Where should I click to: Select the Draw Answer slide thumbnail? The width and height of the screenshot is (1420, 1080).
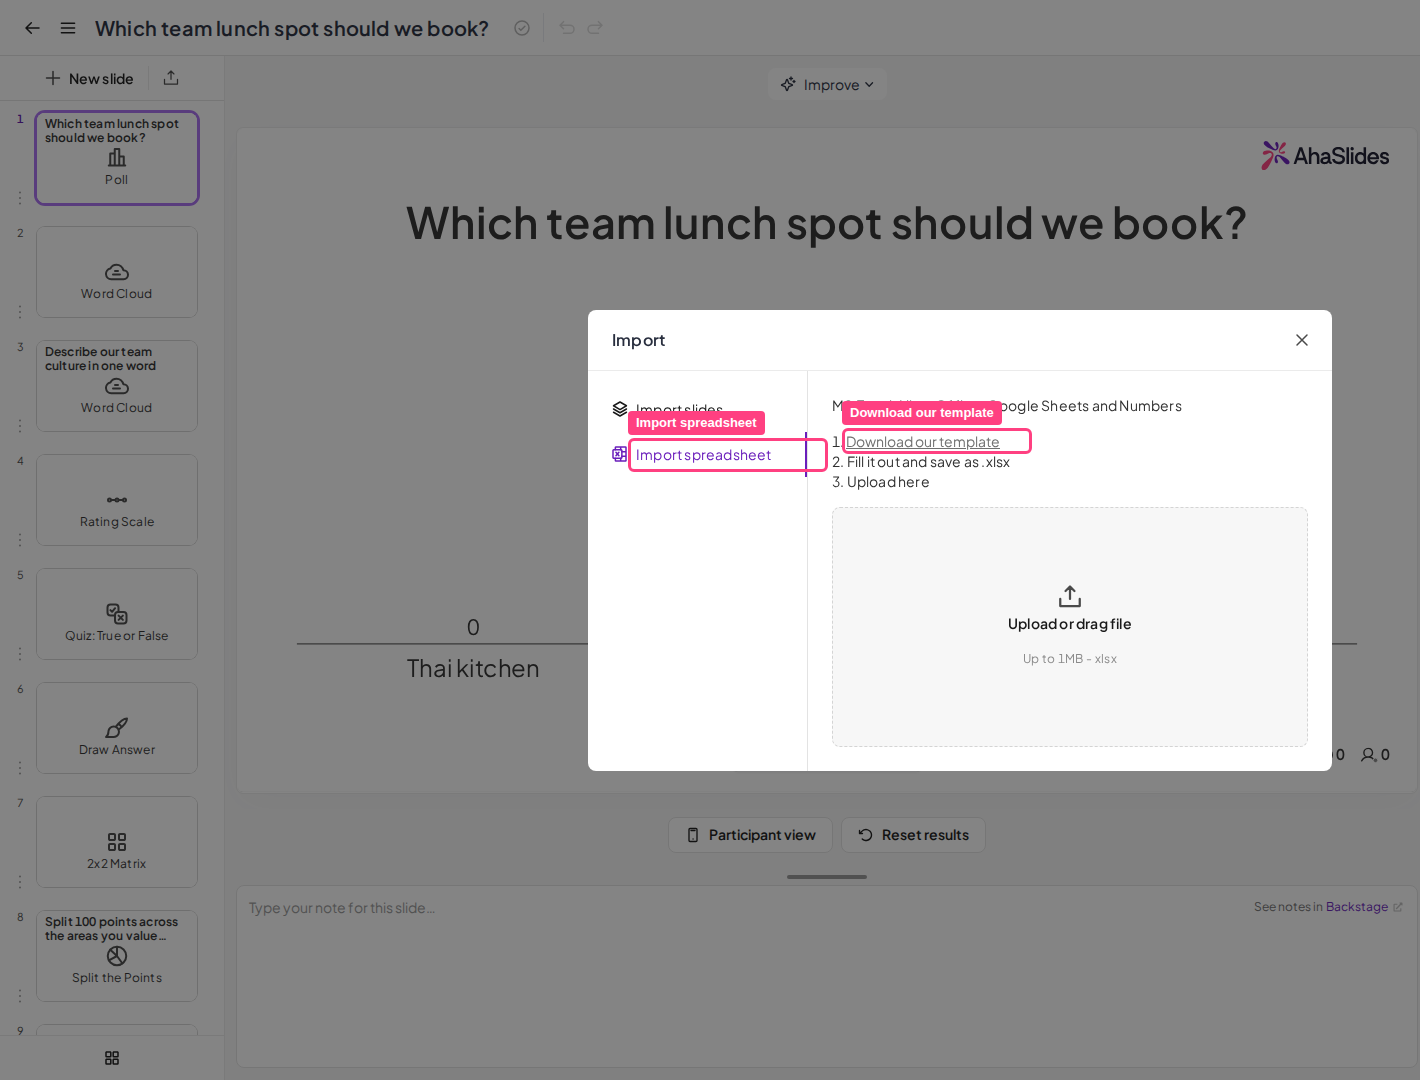pyautogui.click(x=117, y=728)
